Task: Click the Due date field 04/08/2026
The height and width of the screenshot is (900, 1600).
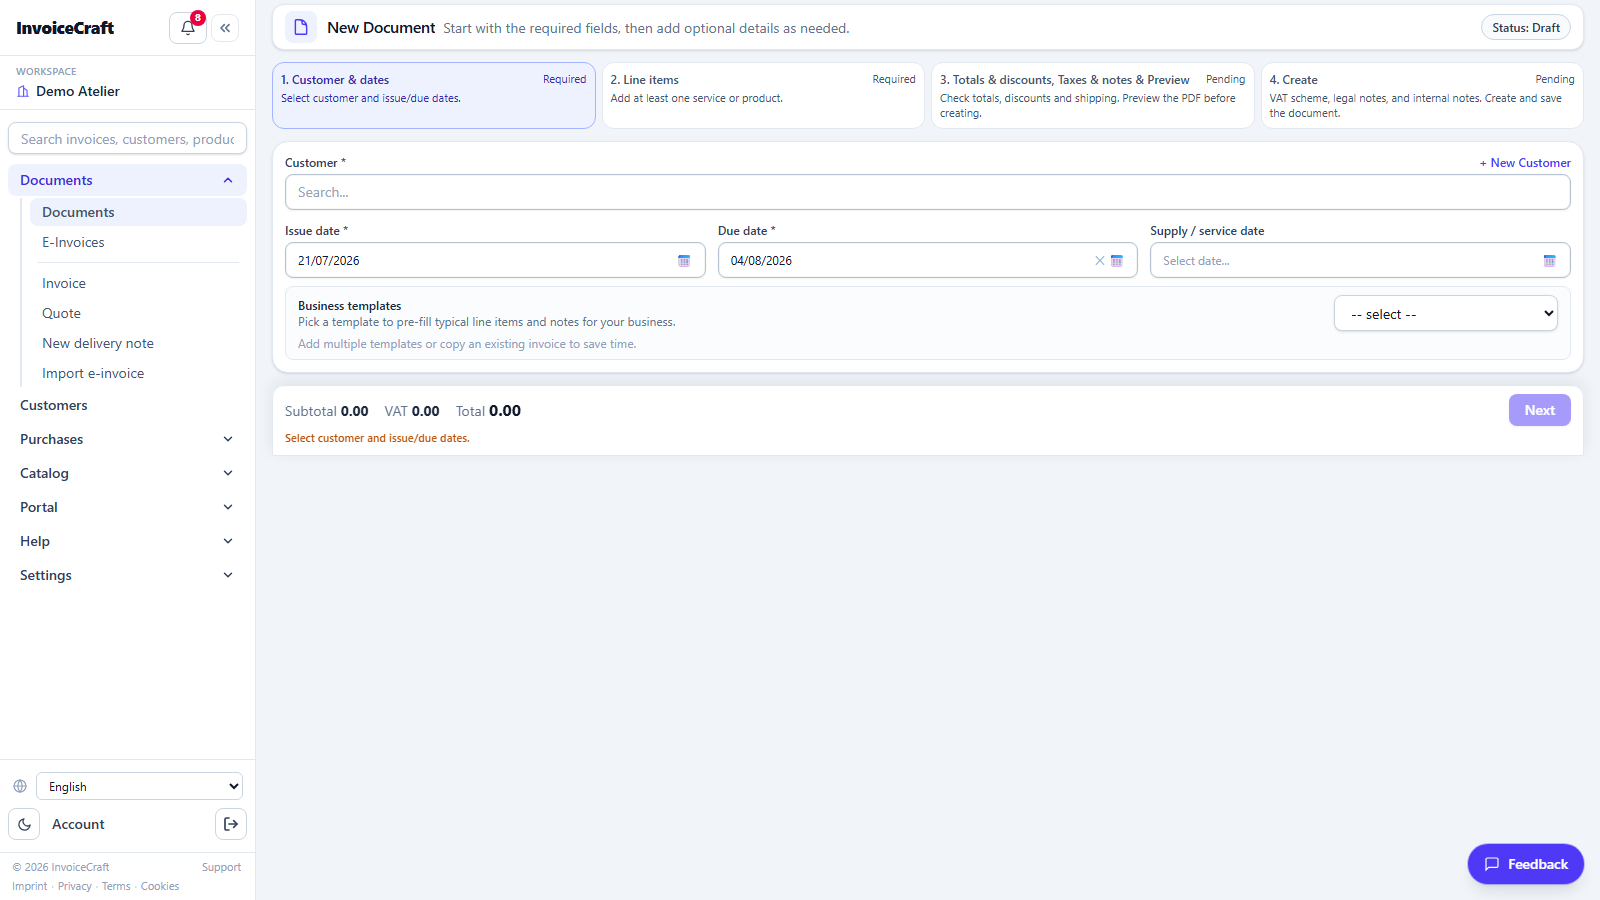Action: click(928, 260)
